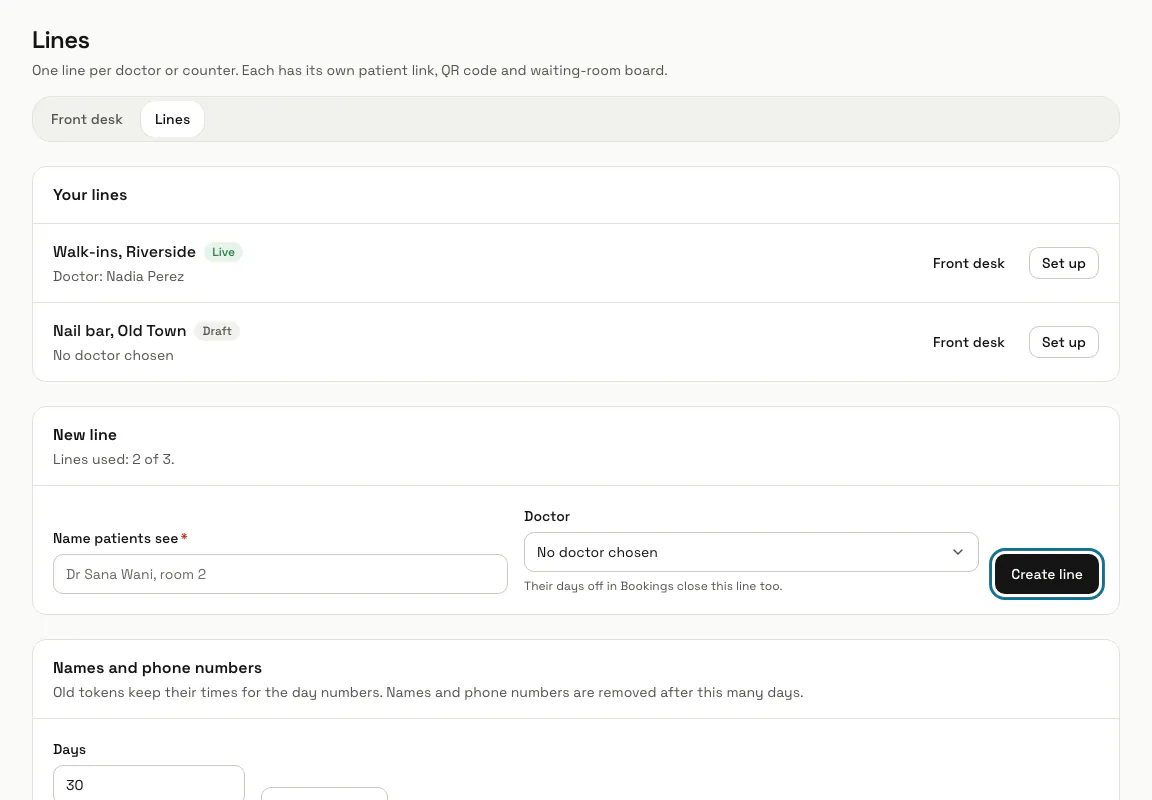Click the Lines page title
Screen dimensions: 1152x800
(x=61, y=40)
